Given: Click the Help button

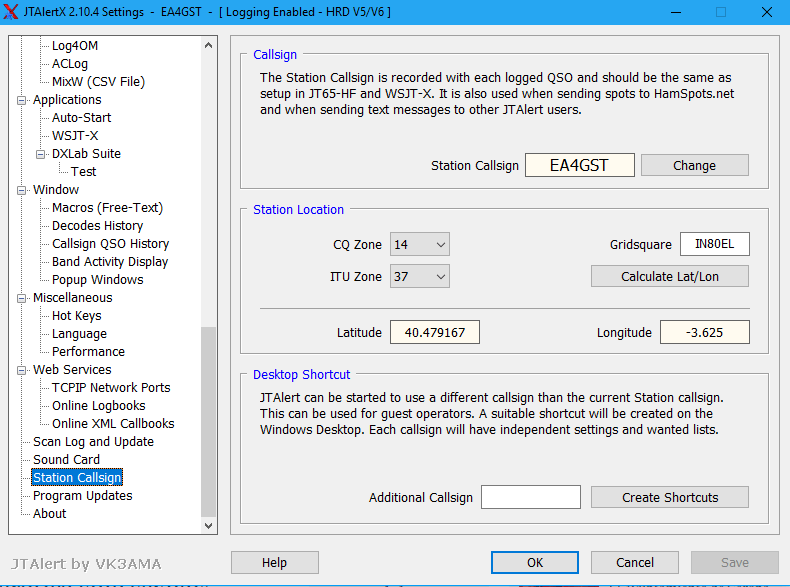Looking at the screenshot, I should tap(275, 562).
